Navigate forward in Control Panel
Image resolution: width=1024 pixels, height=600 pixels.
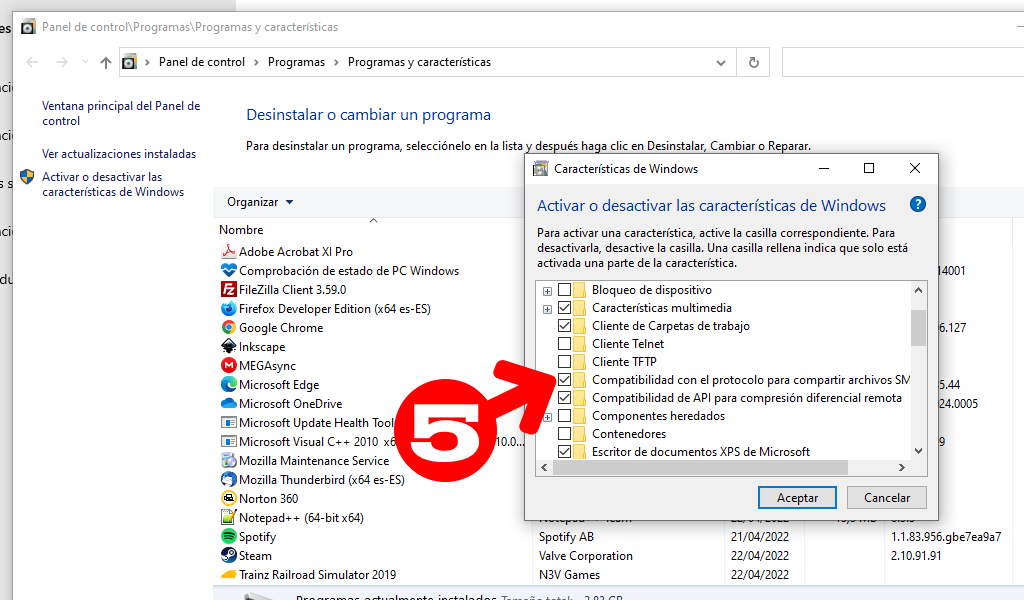pos(61,62)
